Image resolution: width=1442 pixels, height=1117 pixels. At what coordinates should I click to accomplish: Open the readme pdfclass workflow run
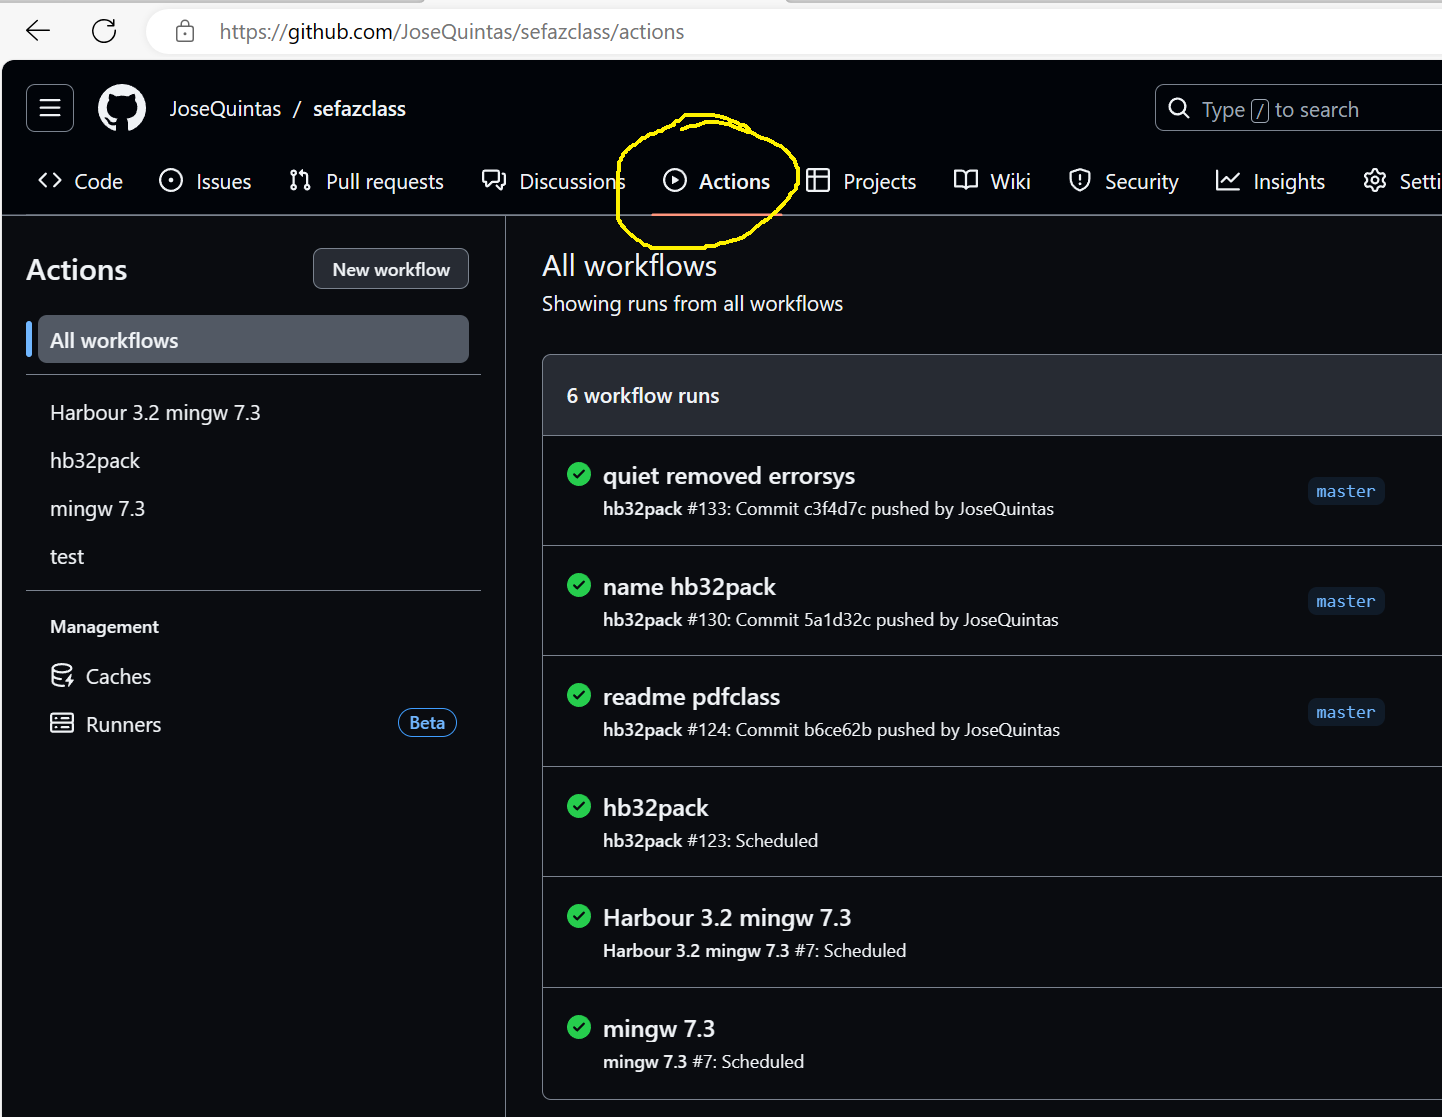[691, 697]
